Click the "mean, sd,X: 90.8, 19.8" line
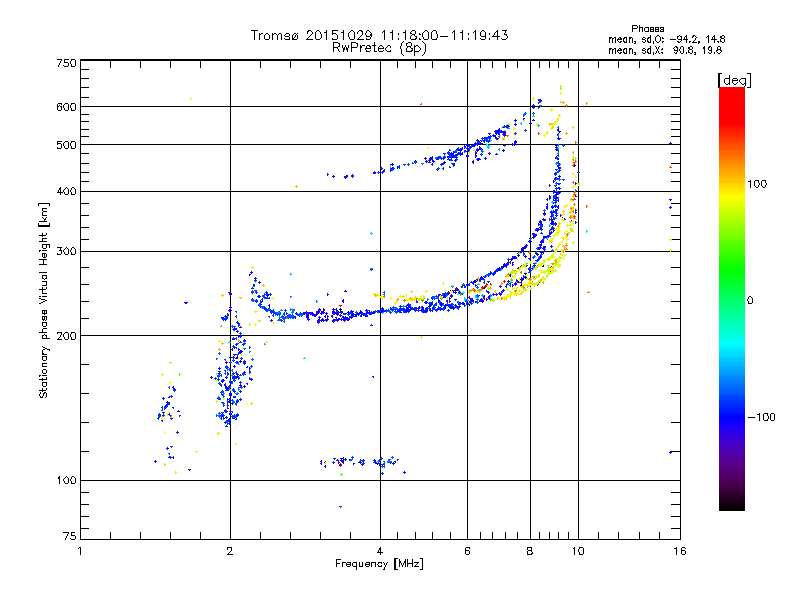Image resolution: width=800 pixels, height=600 pixels. pyautogui.click(x=665, y=50)
